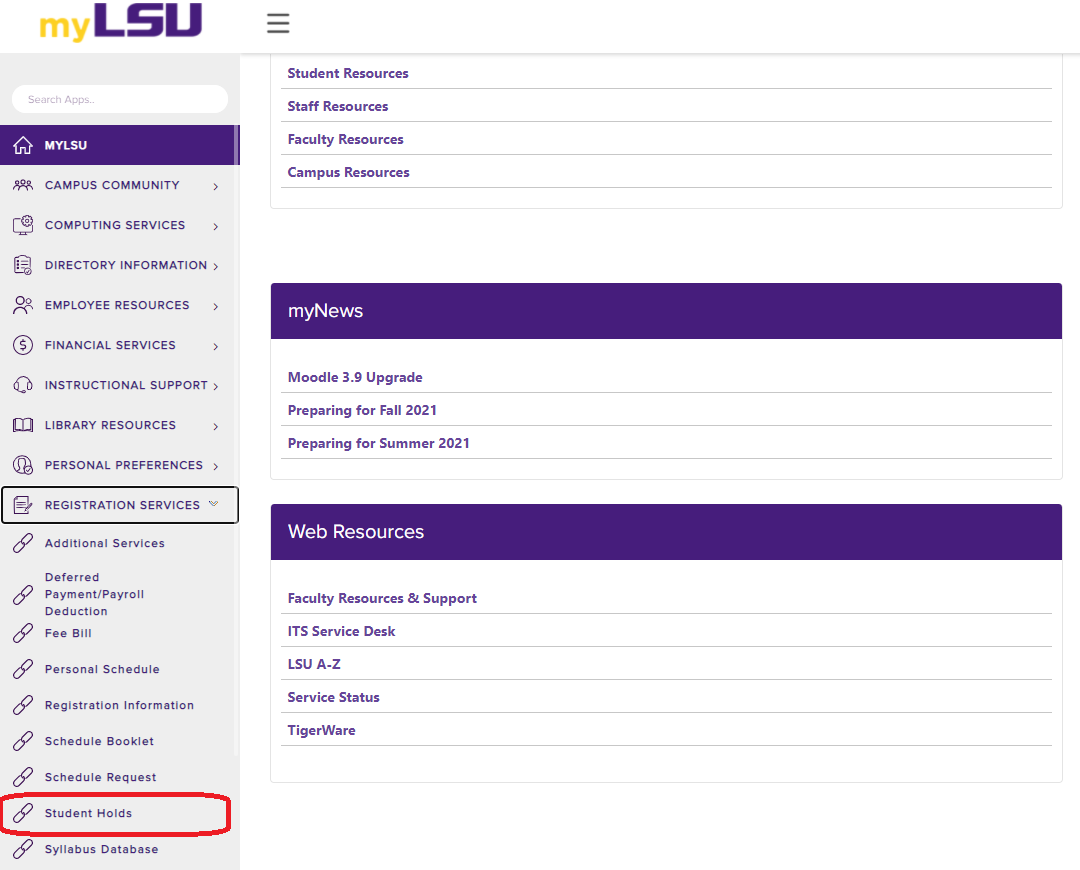
Task: Open Faculty Resources link
Action: click(x=345, y=139)
